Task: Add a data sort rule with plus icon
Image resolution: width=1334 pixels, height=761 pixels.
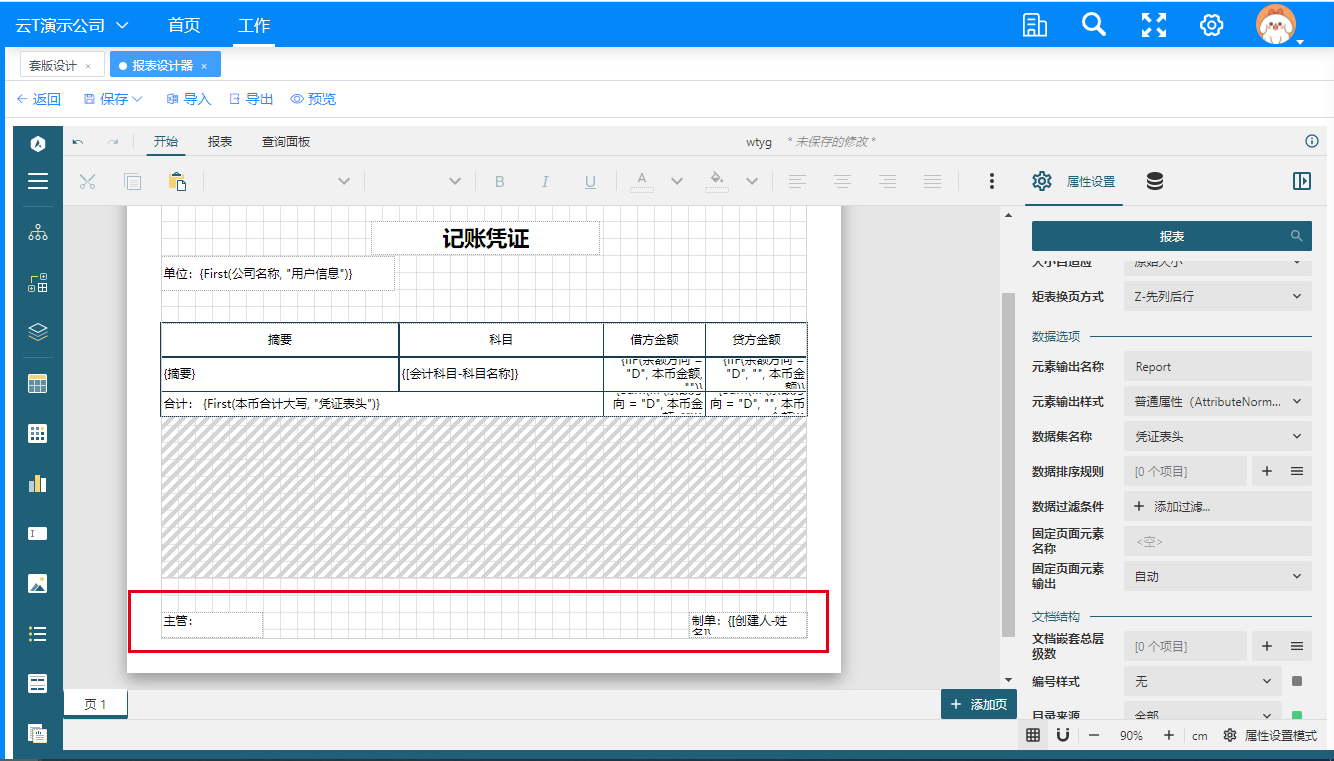Action: pos(1266,471)
